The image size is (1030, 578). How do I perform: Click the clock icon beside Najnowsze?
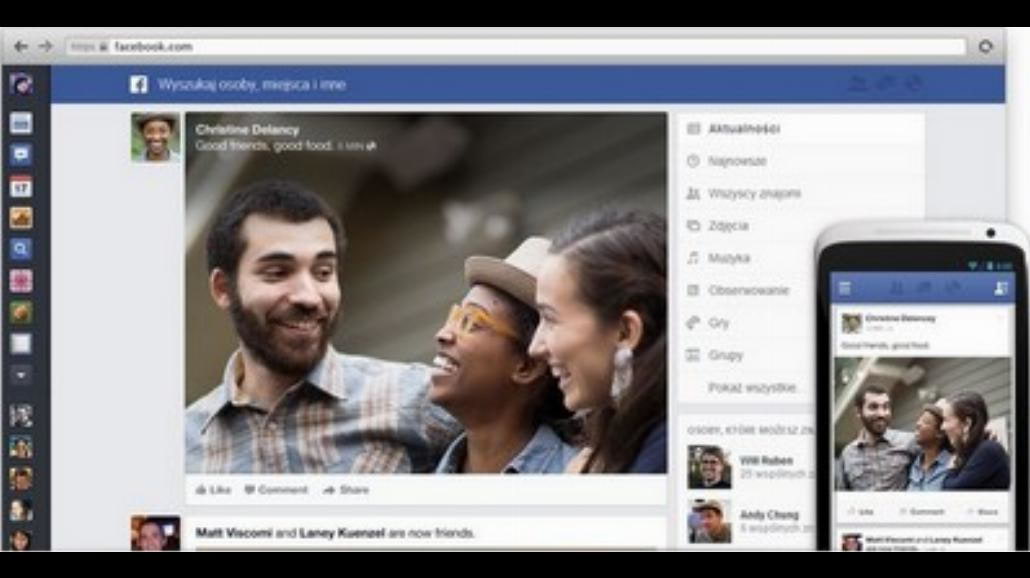click(693, 161)
